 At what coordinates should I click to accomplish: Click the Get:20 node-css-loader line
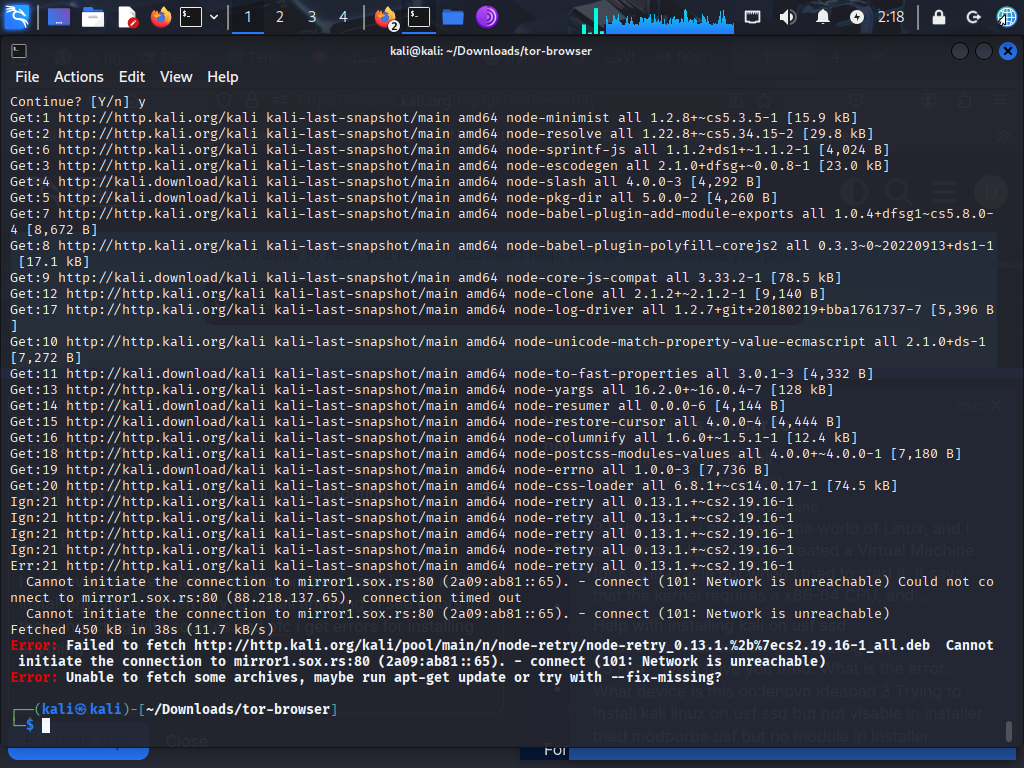point(453,486)
